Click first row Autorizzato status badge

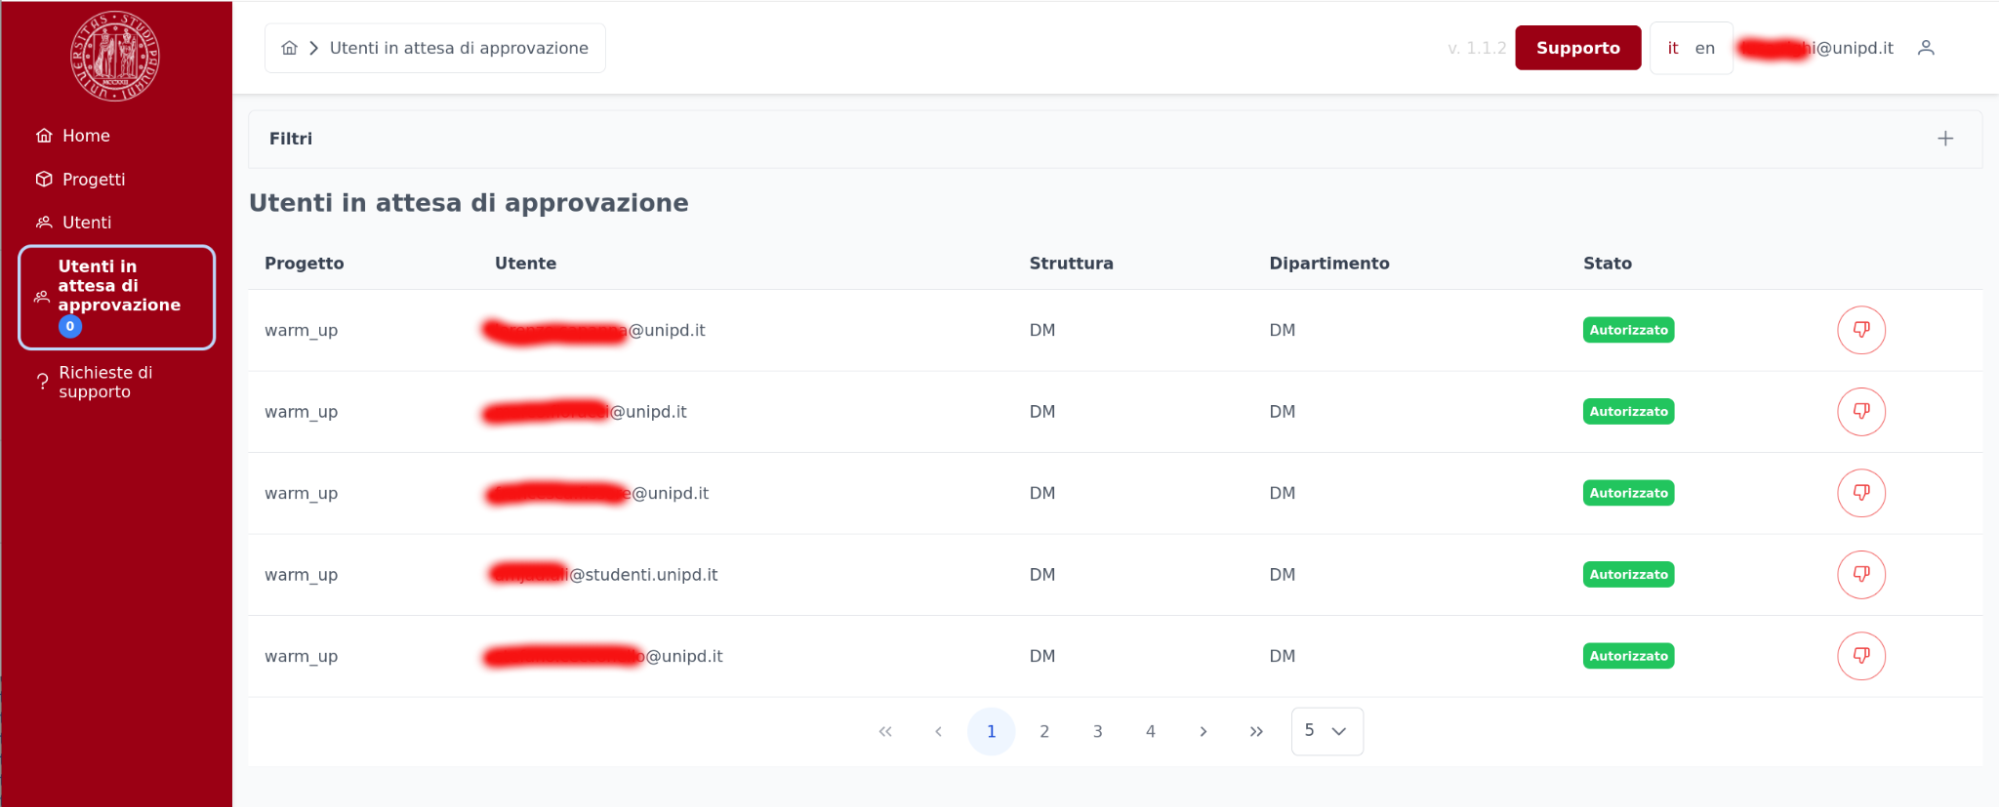1627,330
